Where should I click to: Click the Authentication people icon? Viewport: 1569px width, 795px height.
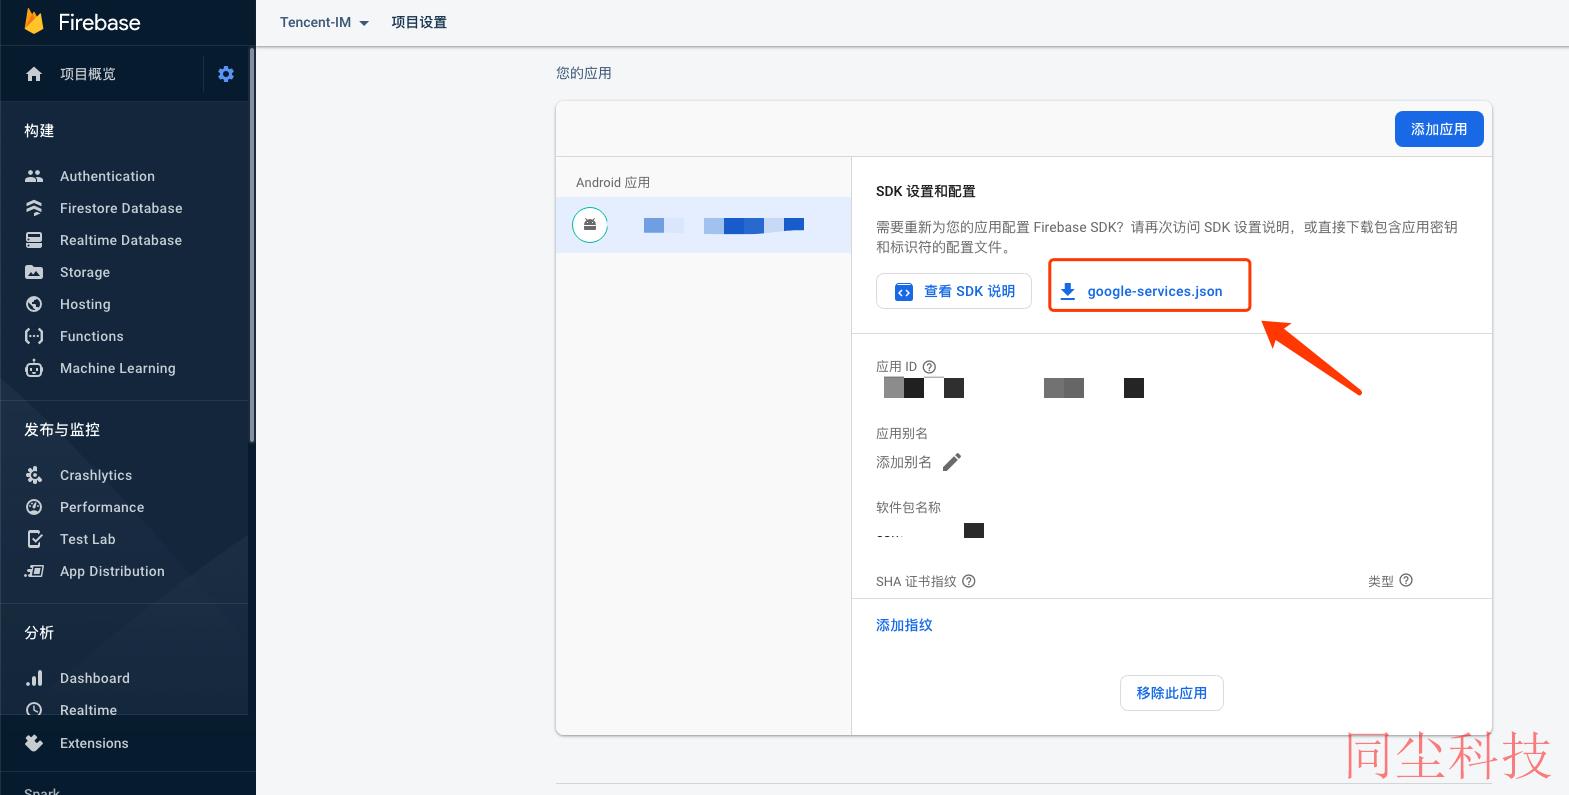click(x=34, y=176)
